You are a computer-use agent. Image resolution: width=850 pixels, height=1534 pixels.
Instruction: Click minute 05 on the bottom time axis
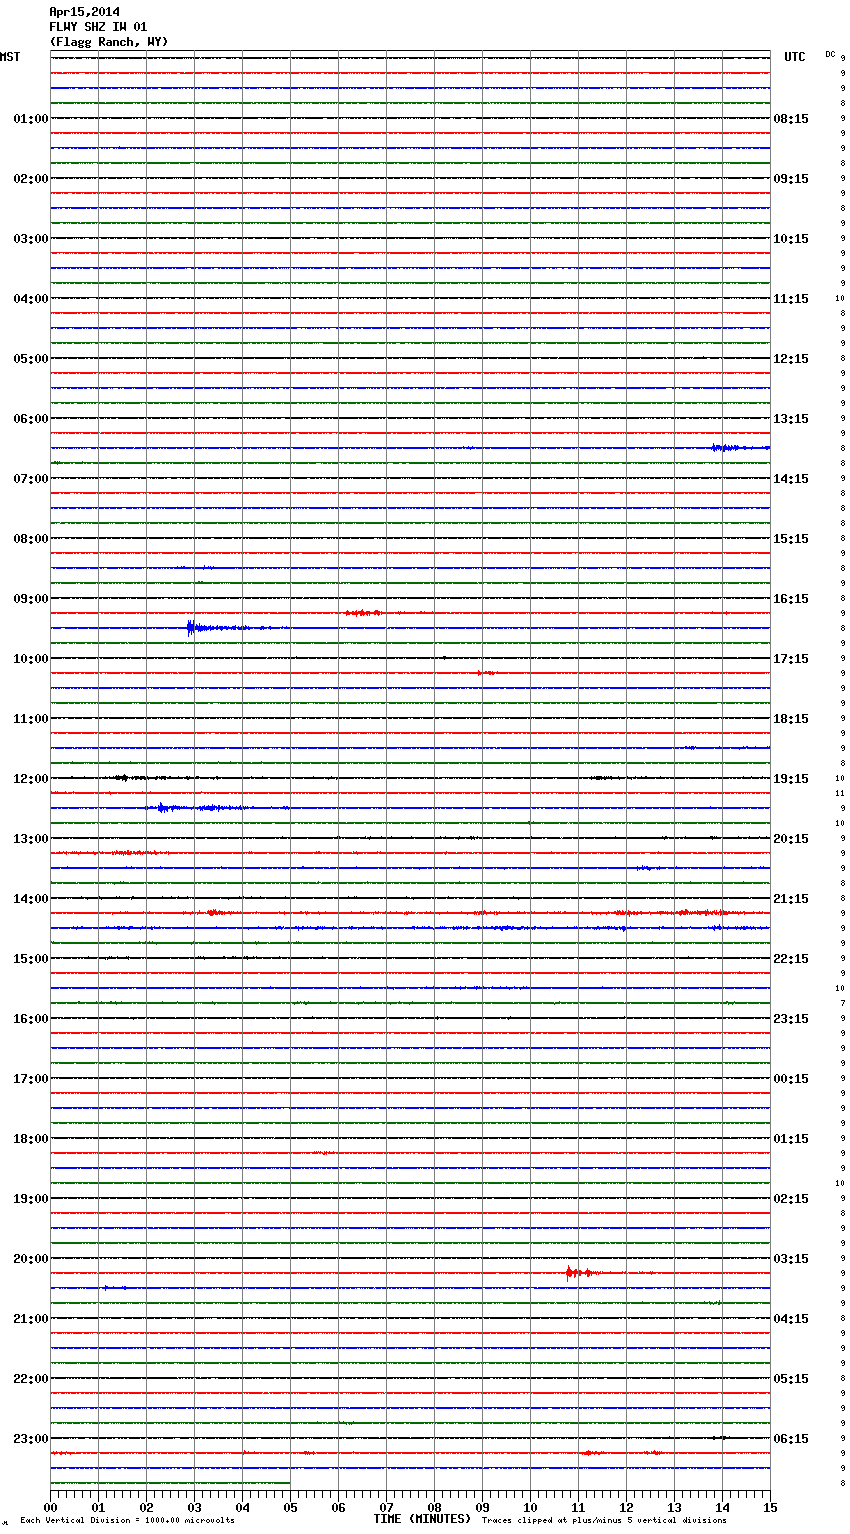coord(290,1507)
